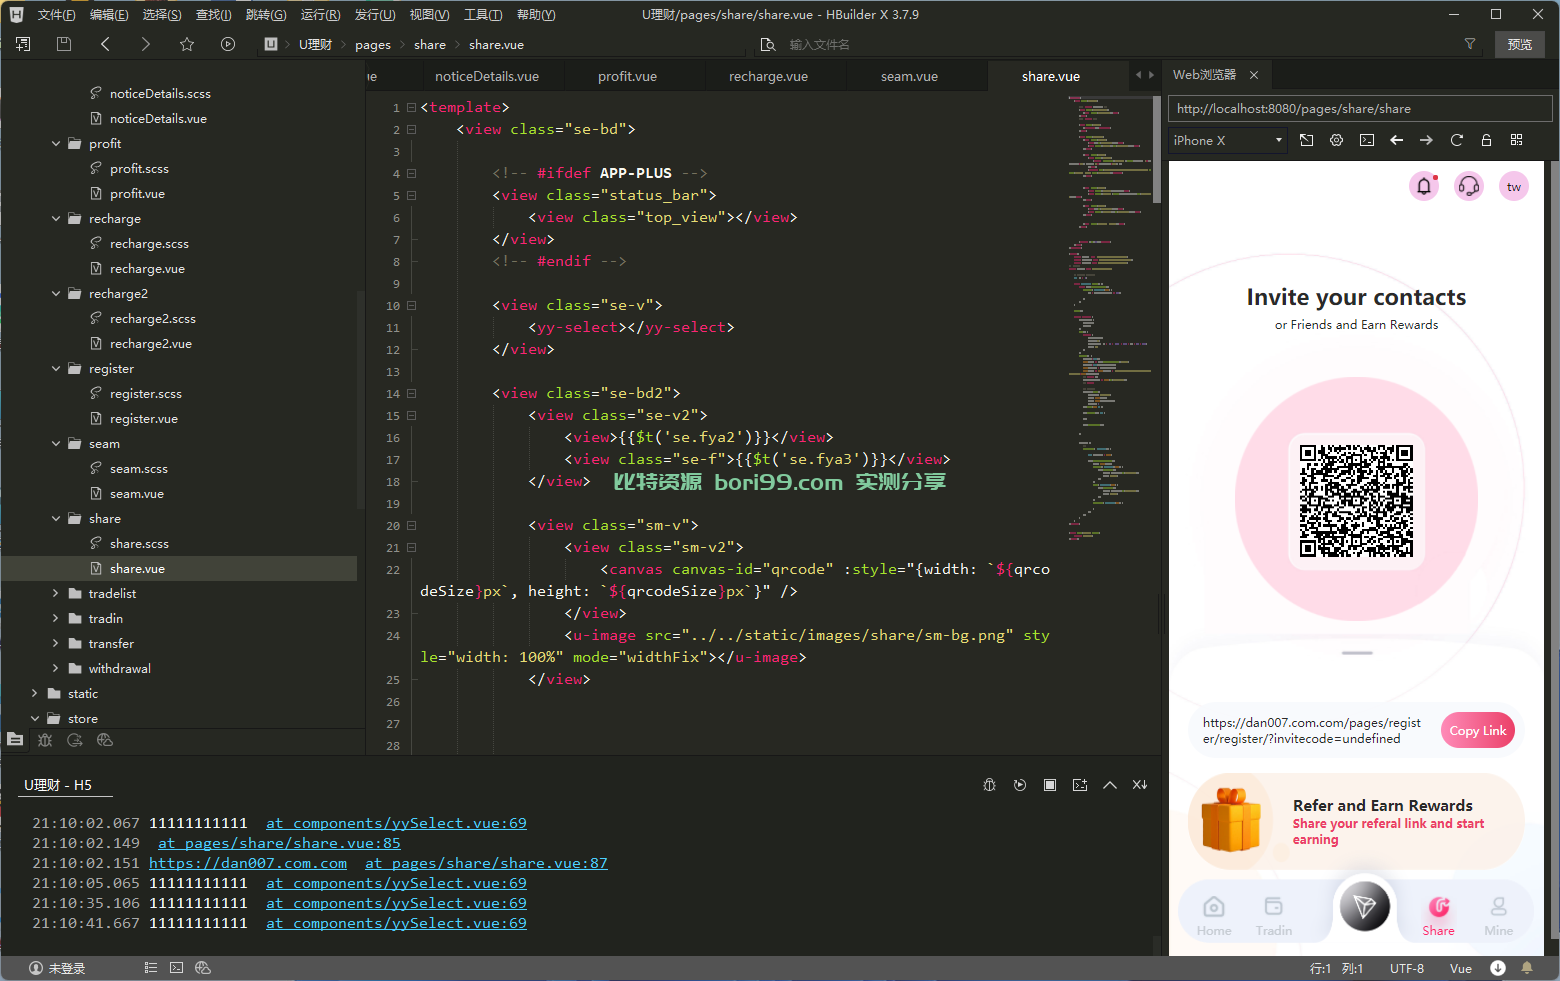The width and height of the screenshot is (1560, 981).
Task: Close the Web浏览器 tab
Action: pos(1254,75)
